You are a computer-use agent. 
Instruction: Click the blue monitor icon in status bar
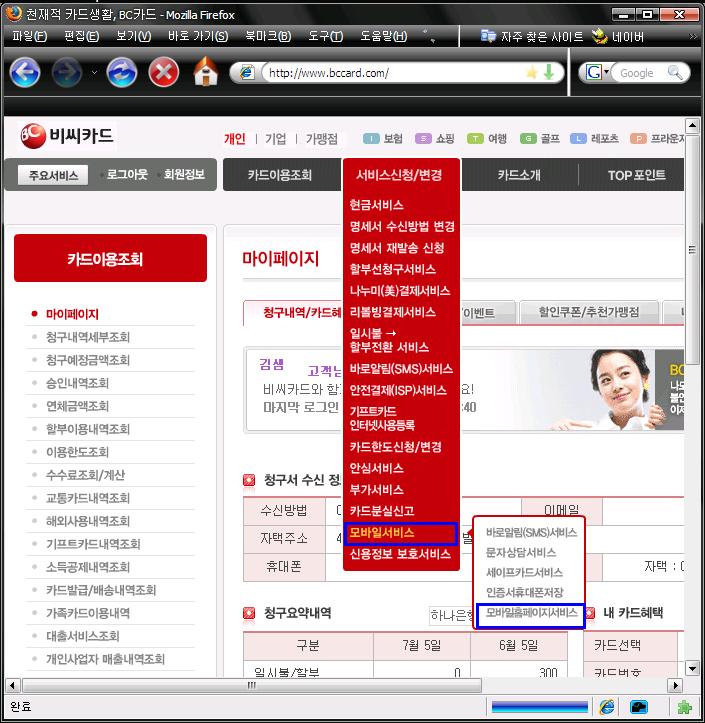[639, 706]
